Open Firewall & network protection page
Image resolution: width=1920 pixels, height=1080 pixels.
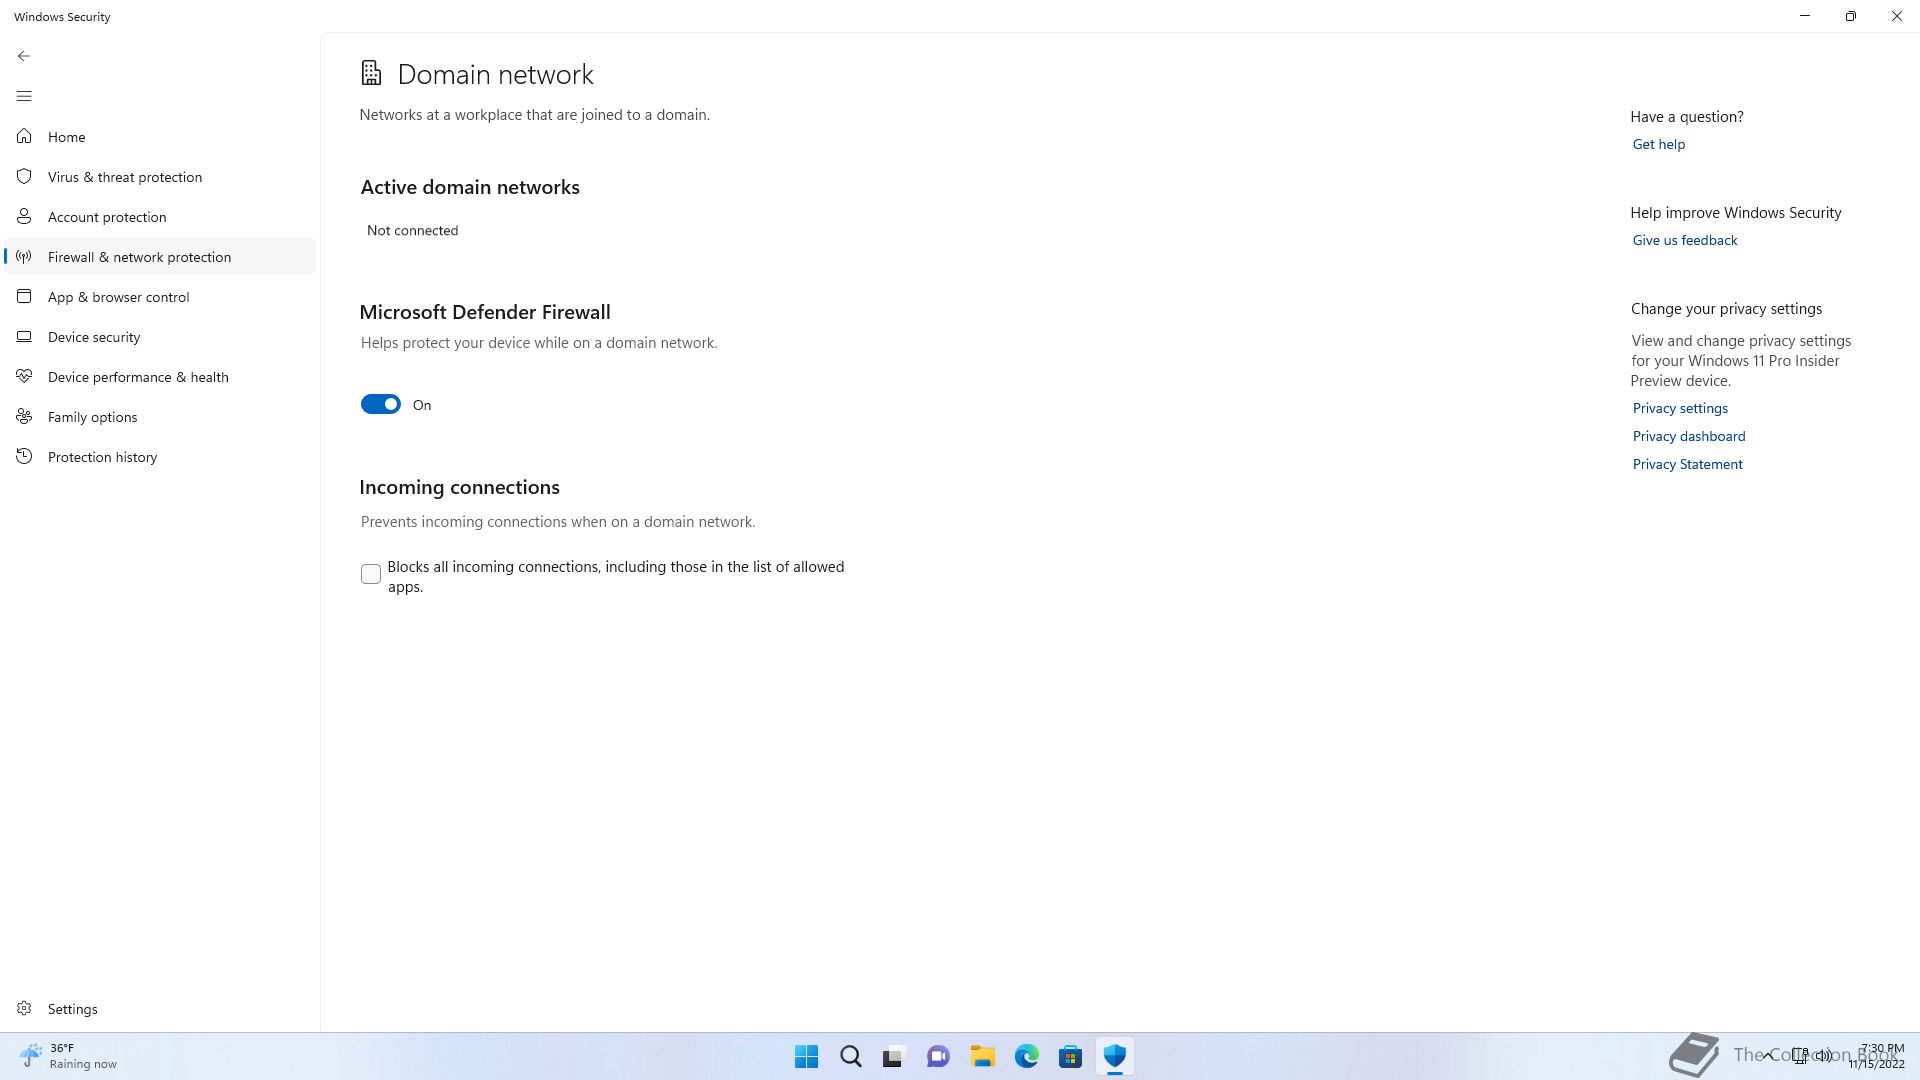pos(160,256)
